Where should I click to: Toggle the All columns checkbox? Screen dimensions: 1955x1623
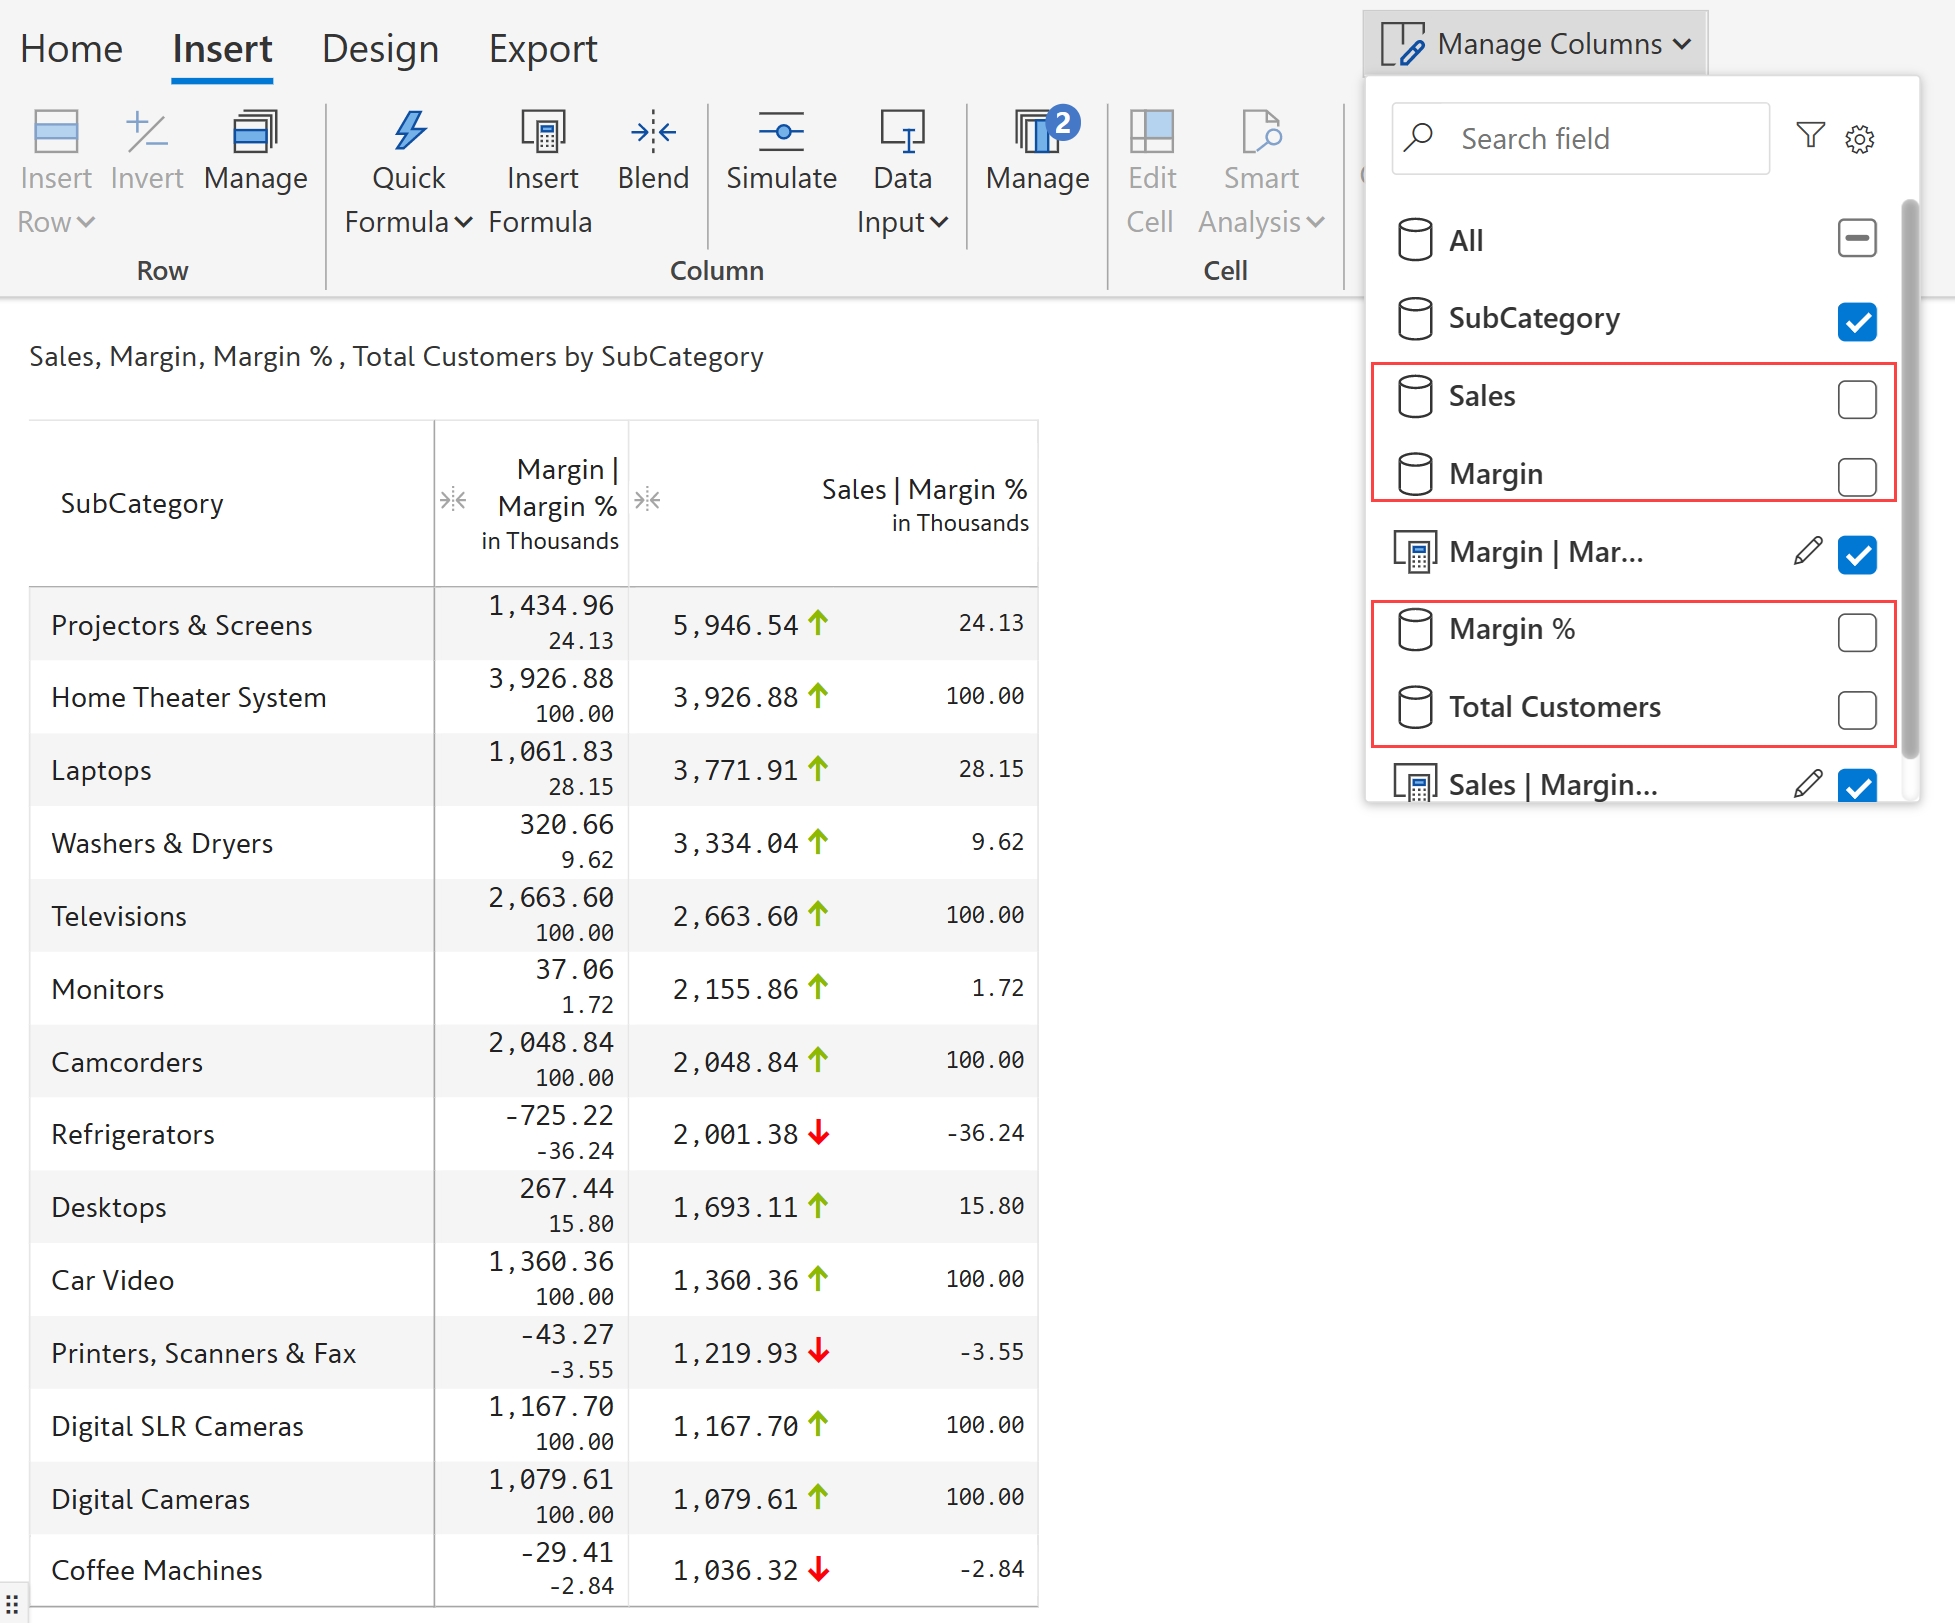[1856, 239]
